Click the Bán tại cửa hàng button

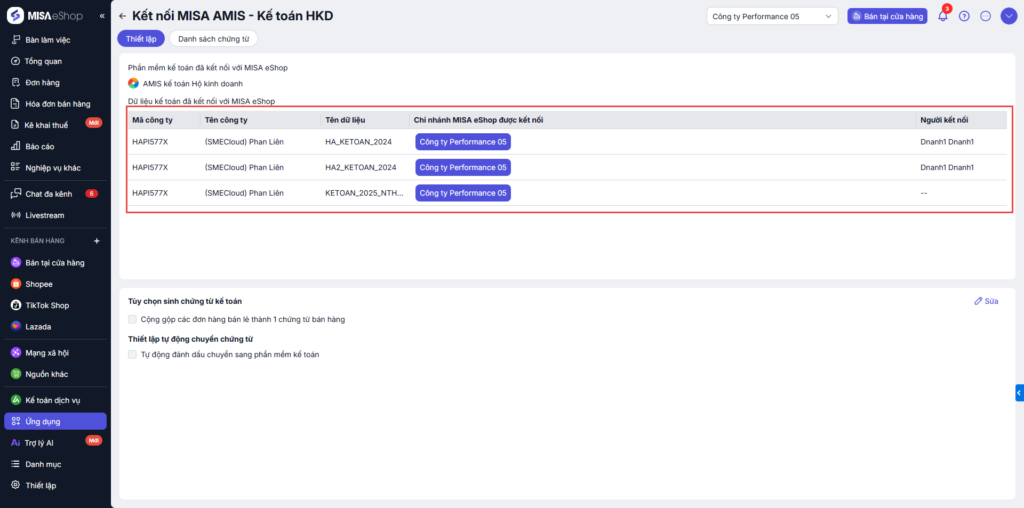(x=887, y=16)
